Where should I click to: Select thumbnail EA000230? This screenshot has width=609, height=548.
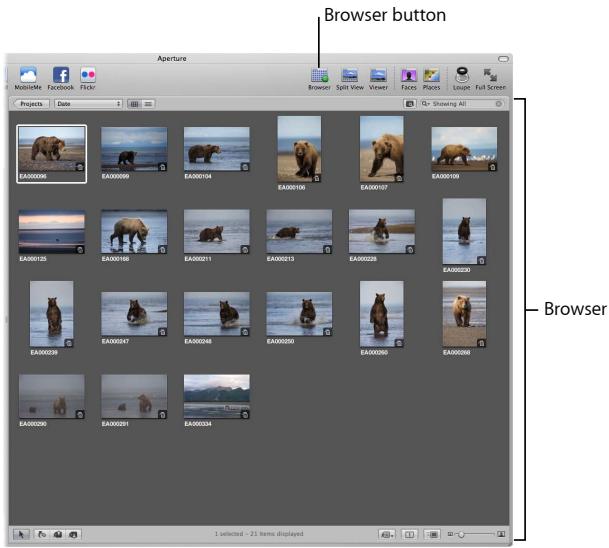click(464, 232)
